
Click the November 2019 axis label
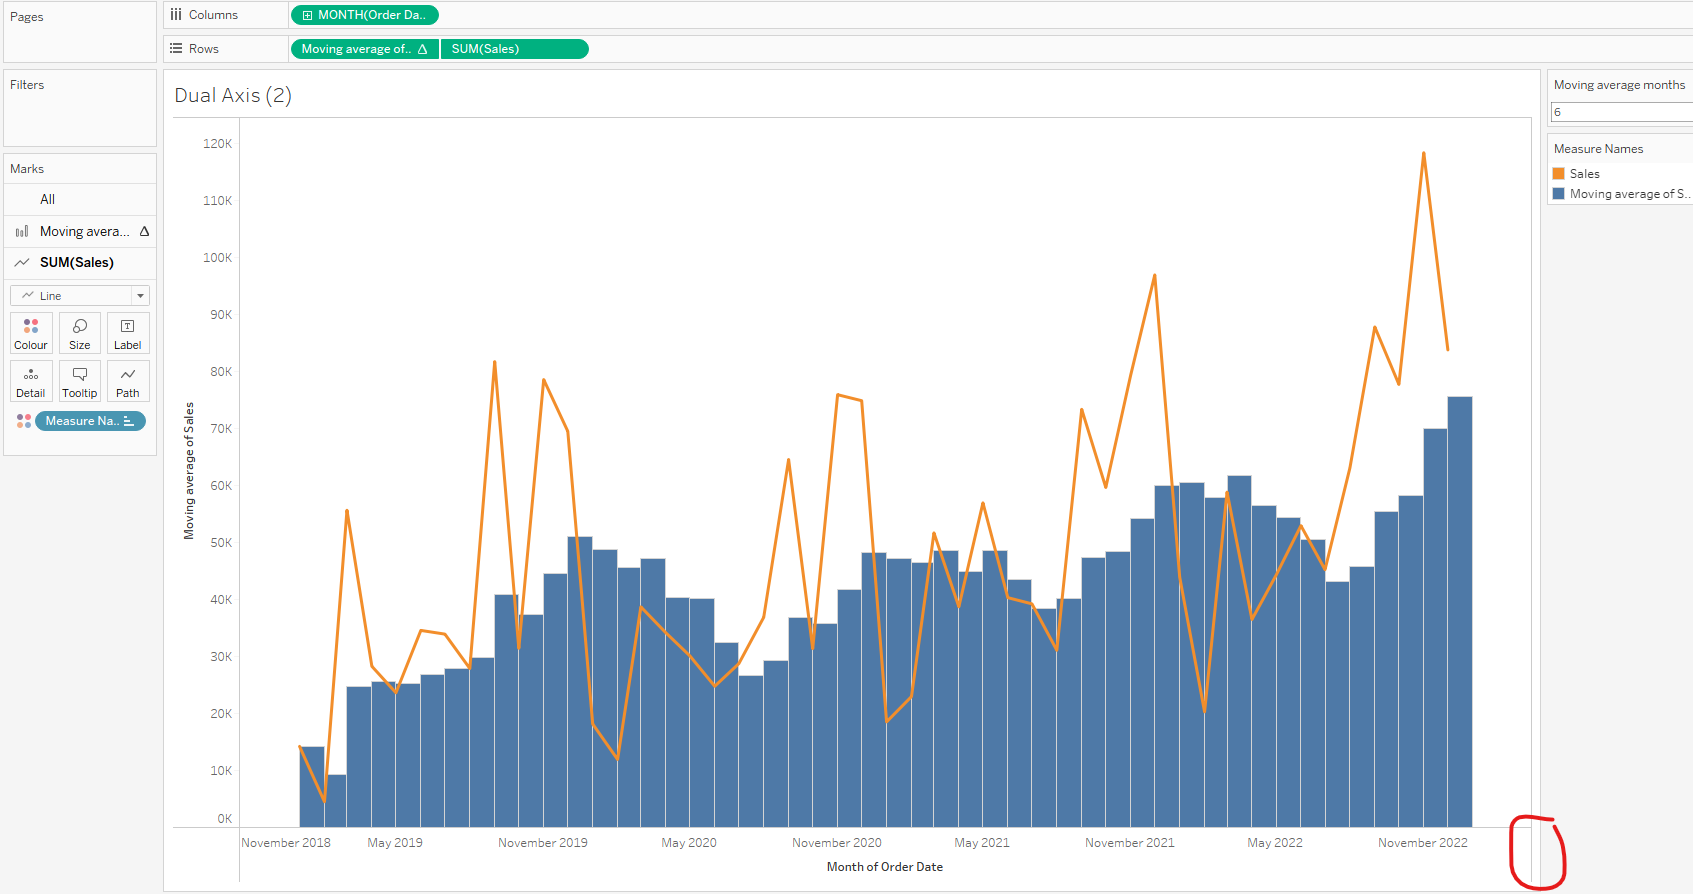click(543, 843)
